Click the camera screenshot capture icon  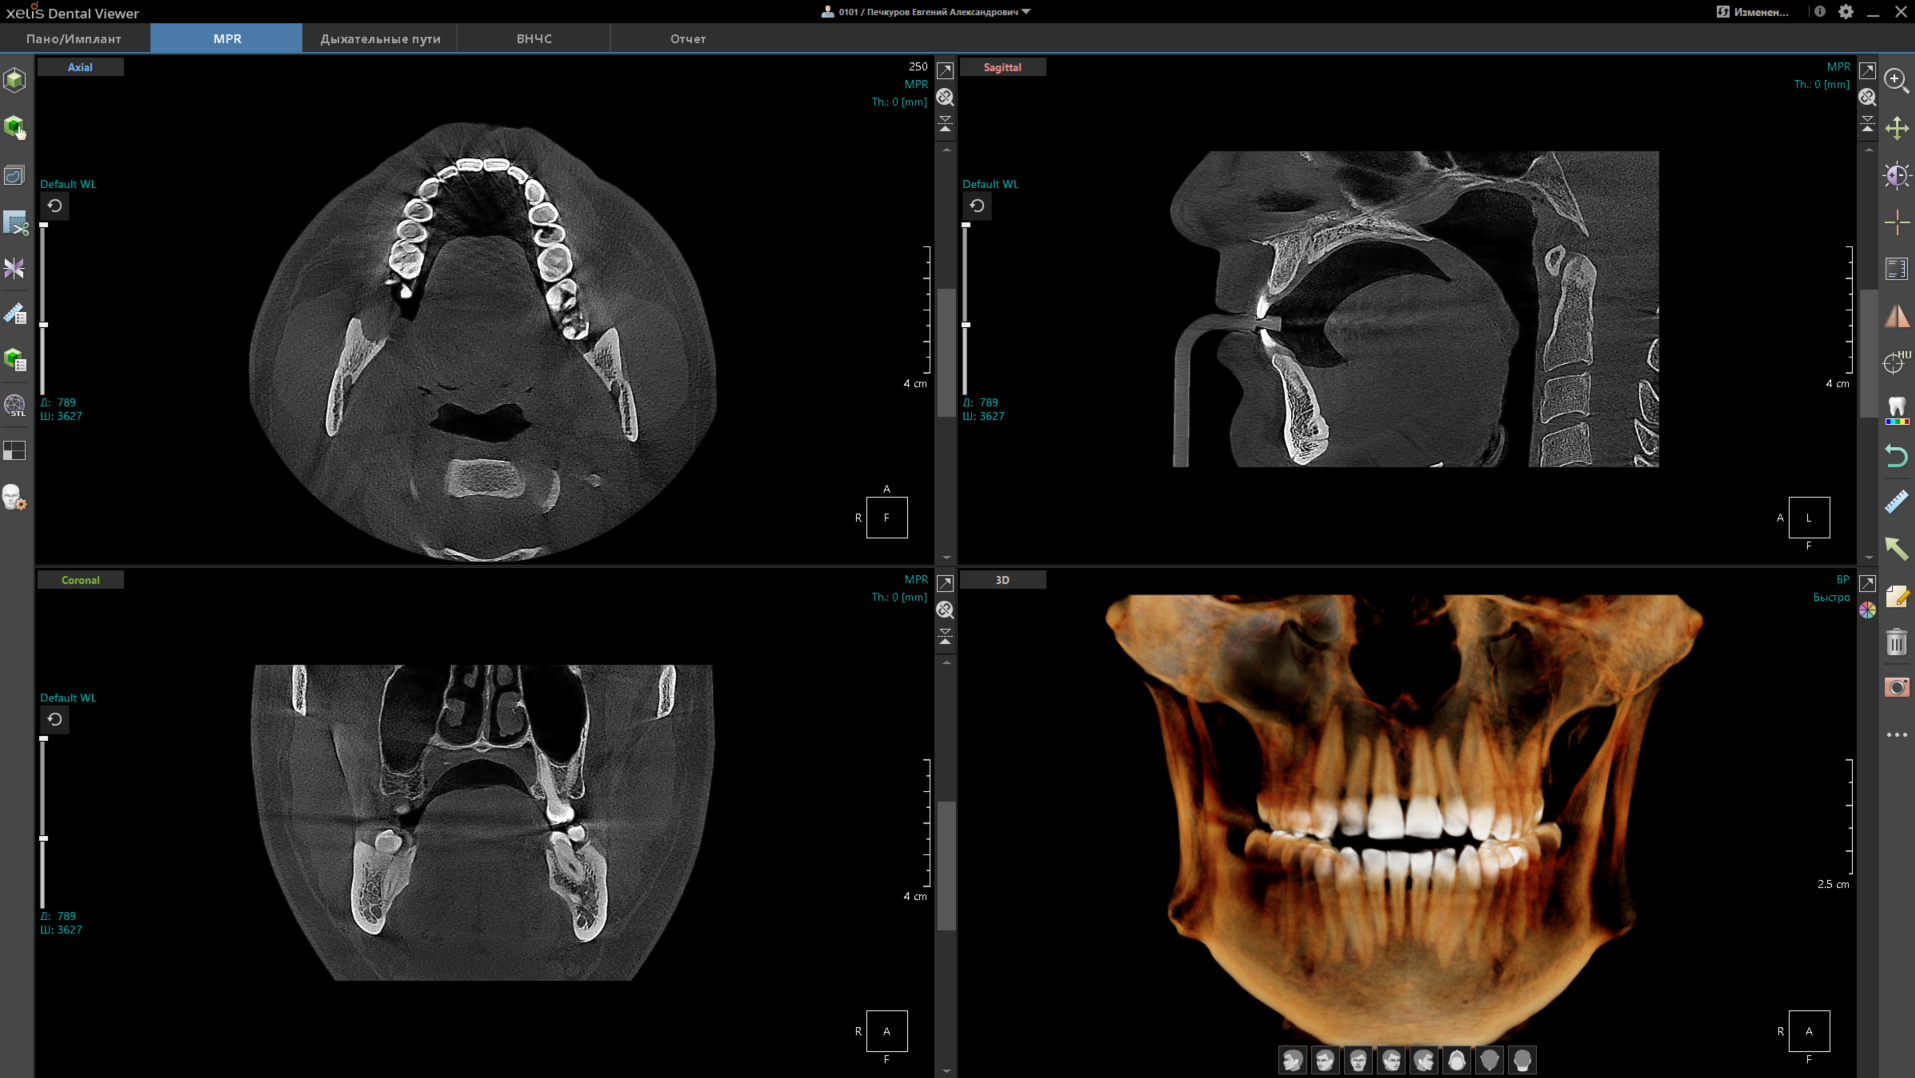pyautogui.click(x=1896, y=688)
